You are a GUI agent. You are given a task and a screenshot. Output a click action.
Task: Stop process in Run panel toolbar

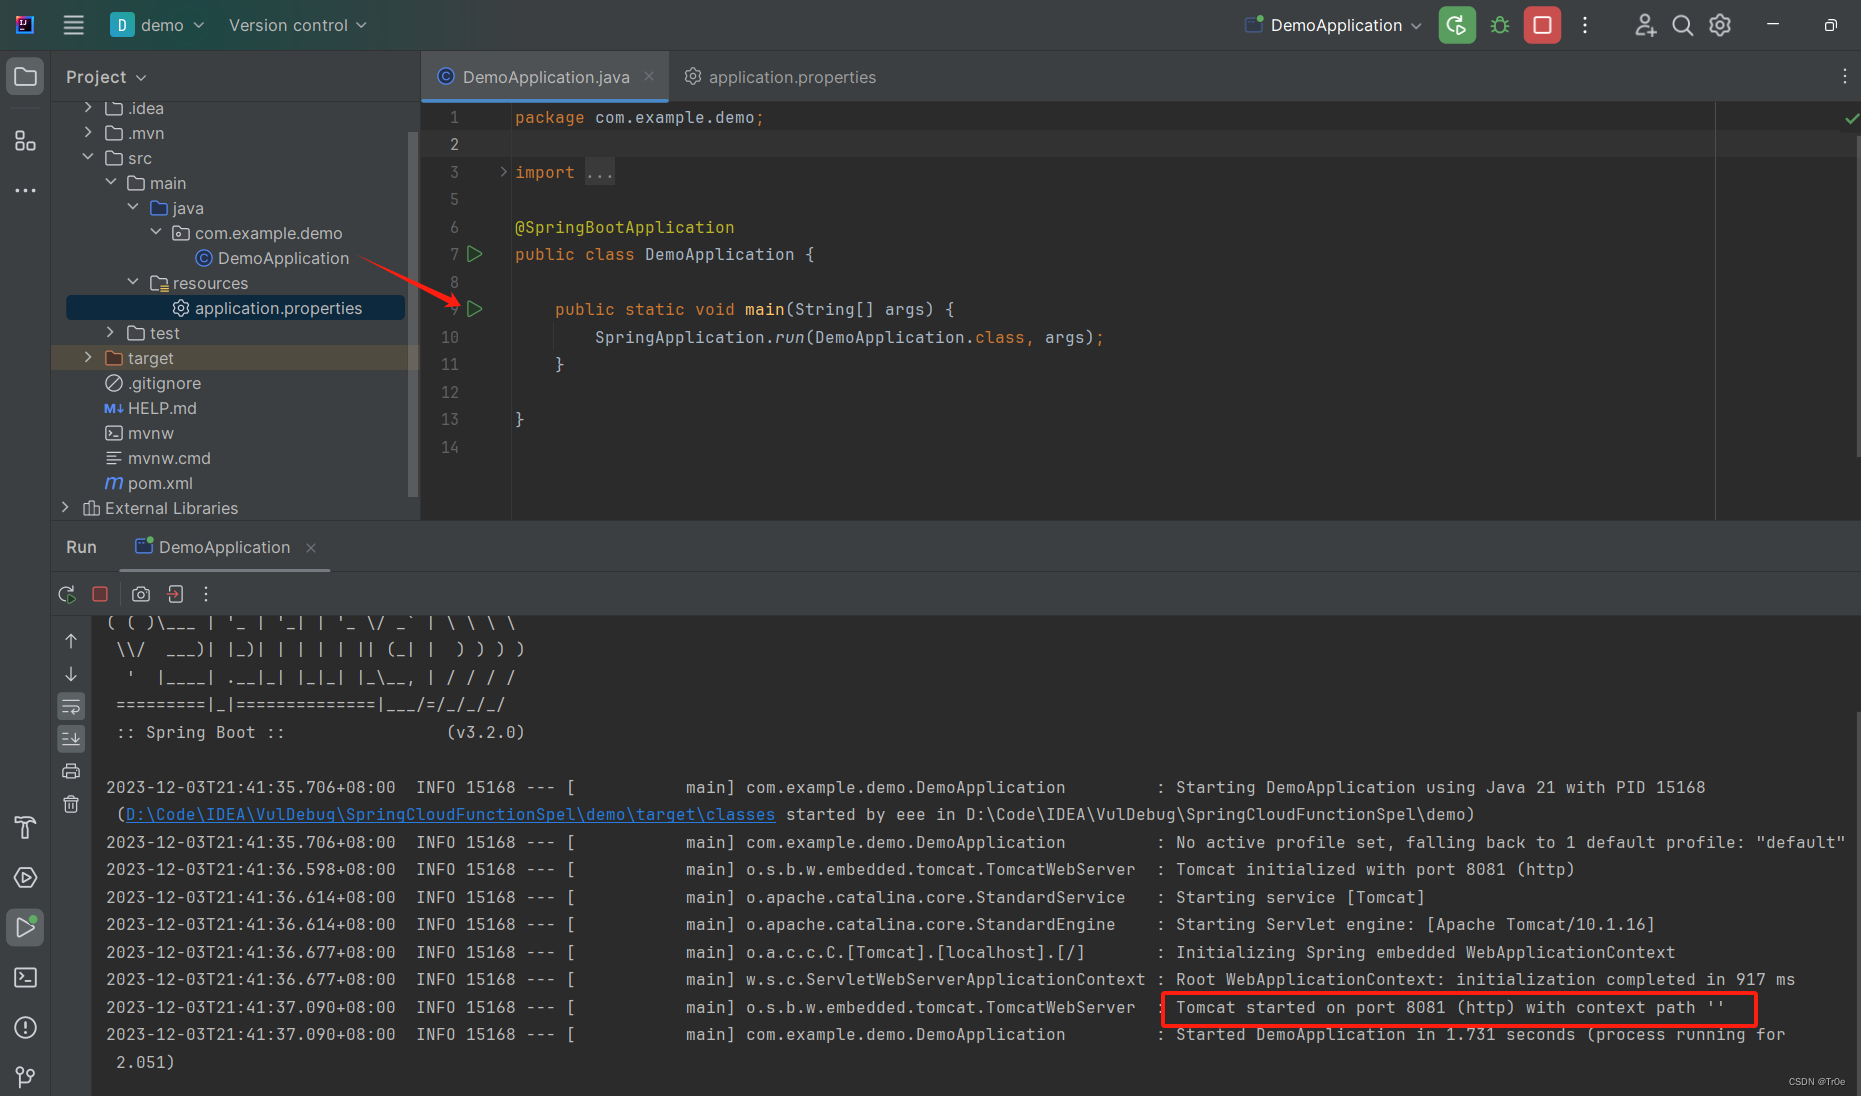click(100, 594)
